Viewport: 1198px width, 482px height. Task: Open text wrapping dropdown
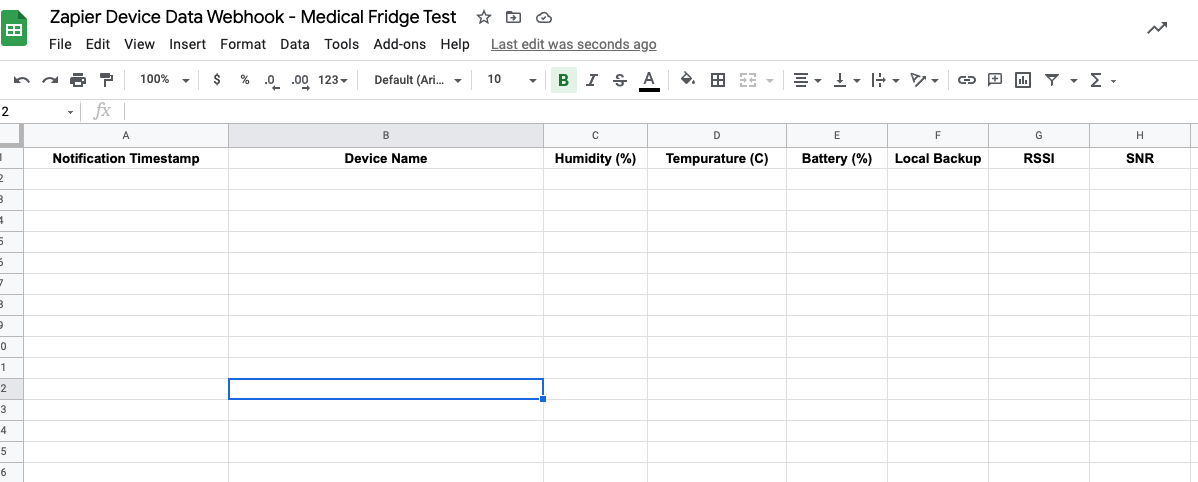(x=886, y=79)
